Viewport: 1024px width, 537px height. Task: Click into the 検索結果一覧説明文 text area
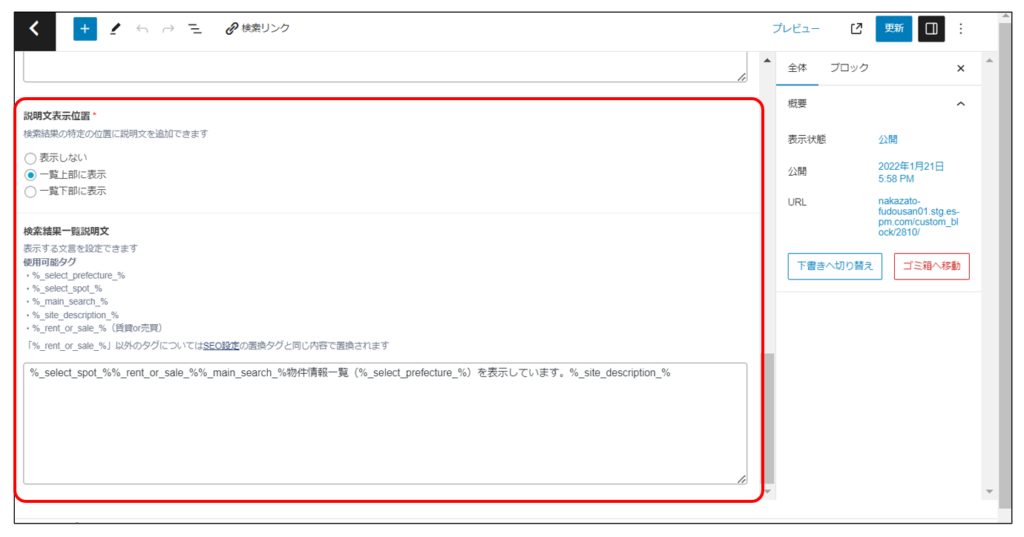pos(385,425)
